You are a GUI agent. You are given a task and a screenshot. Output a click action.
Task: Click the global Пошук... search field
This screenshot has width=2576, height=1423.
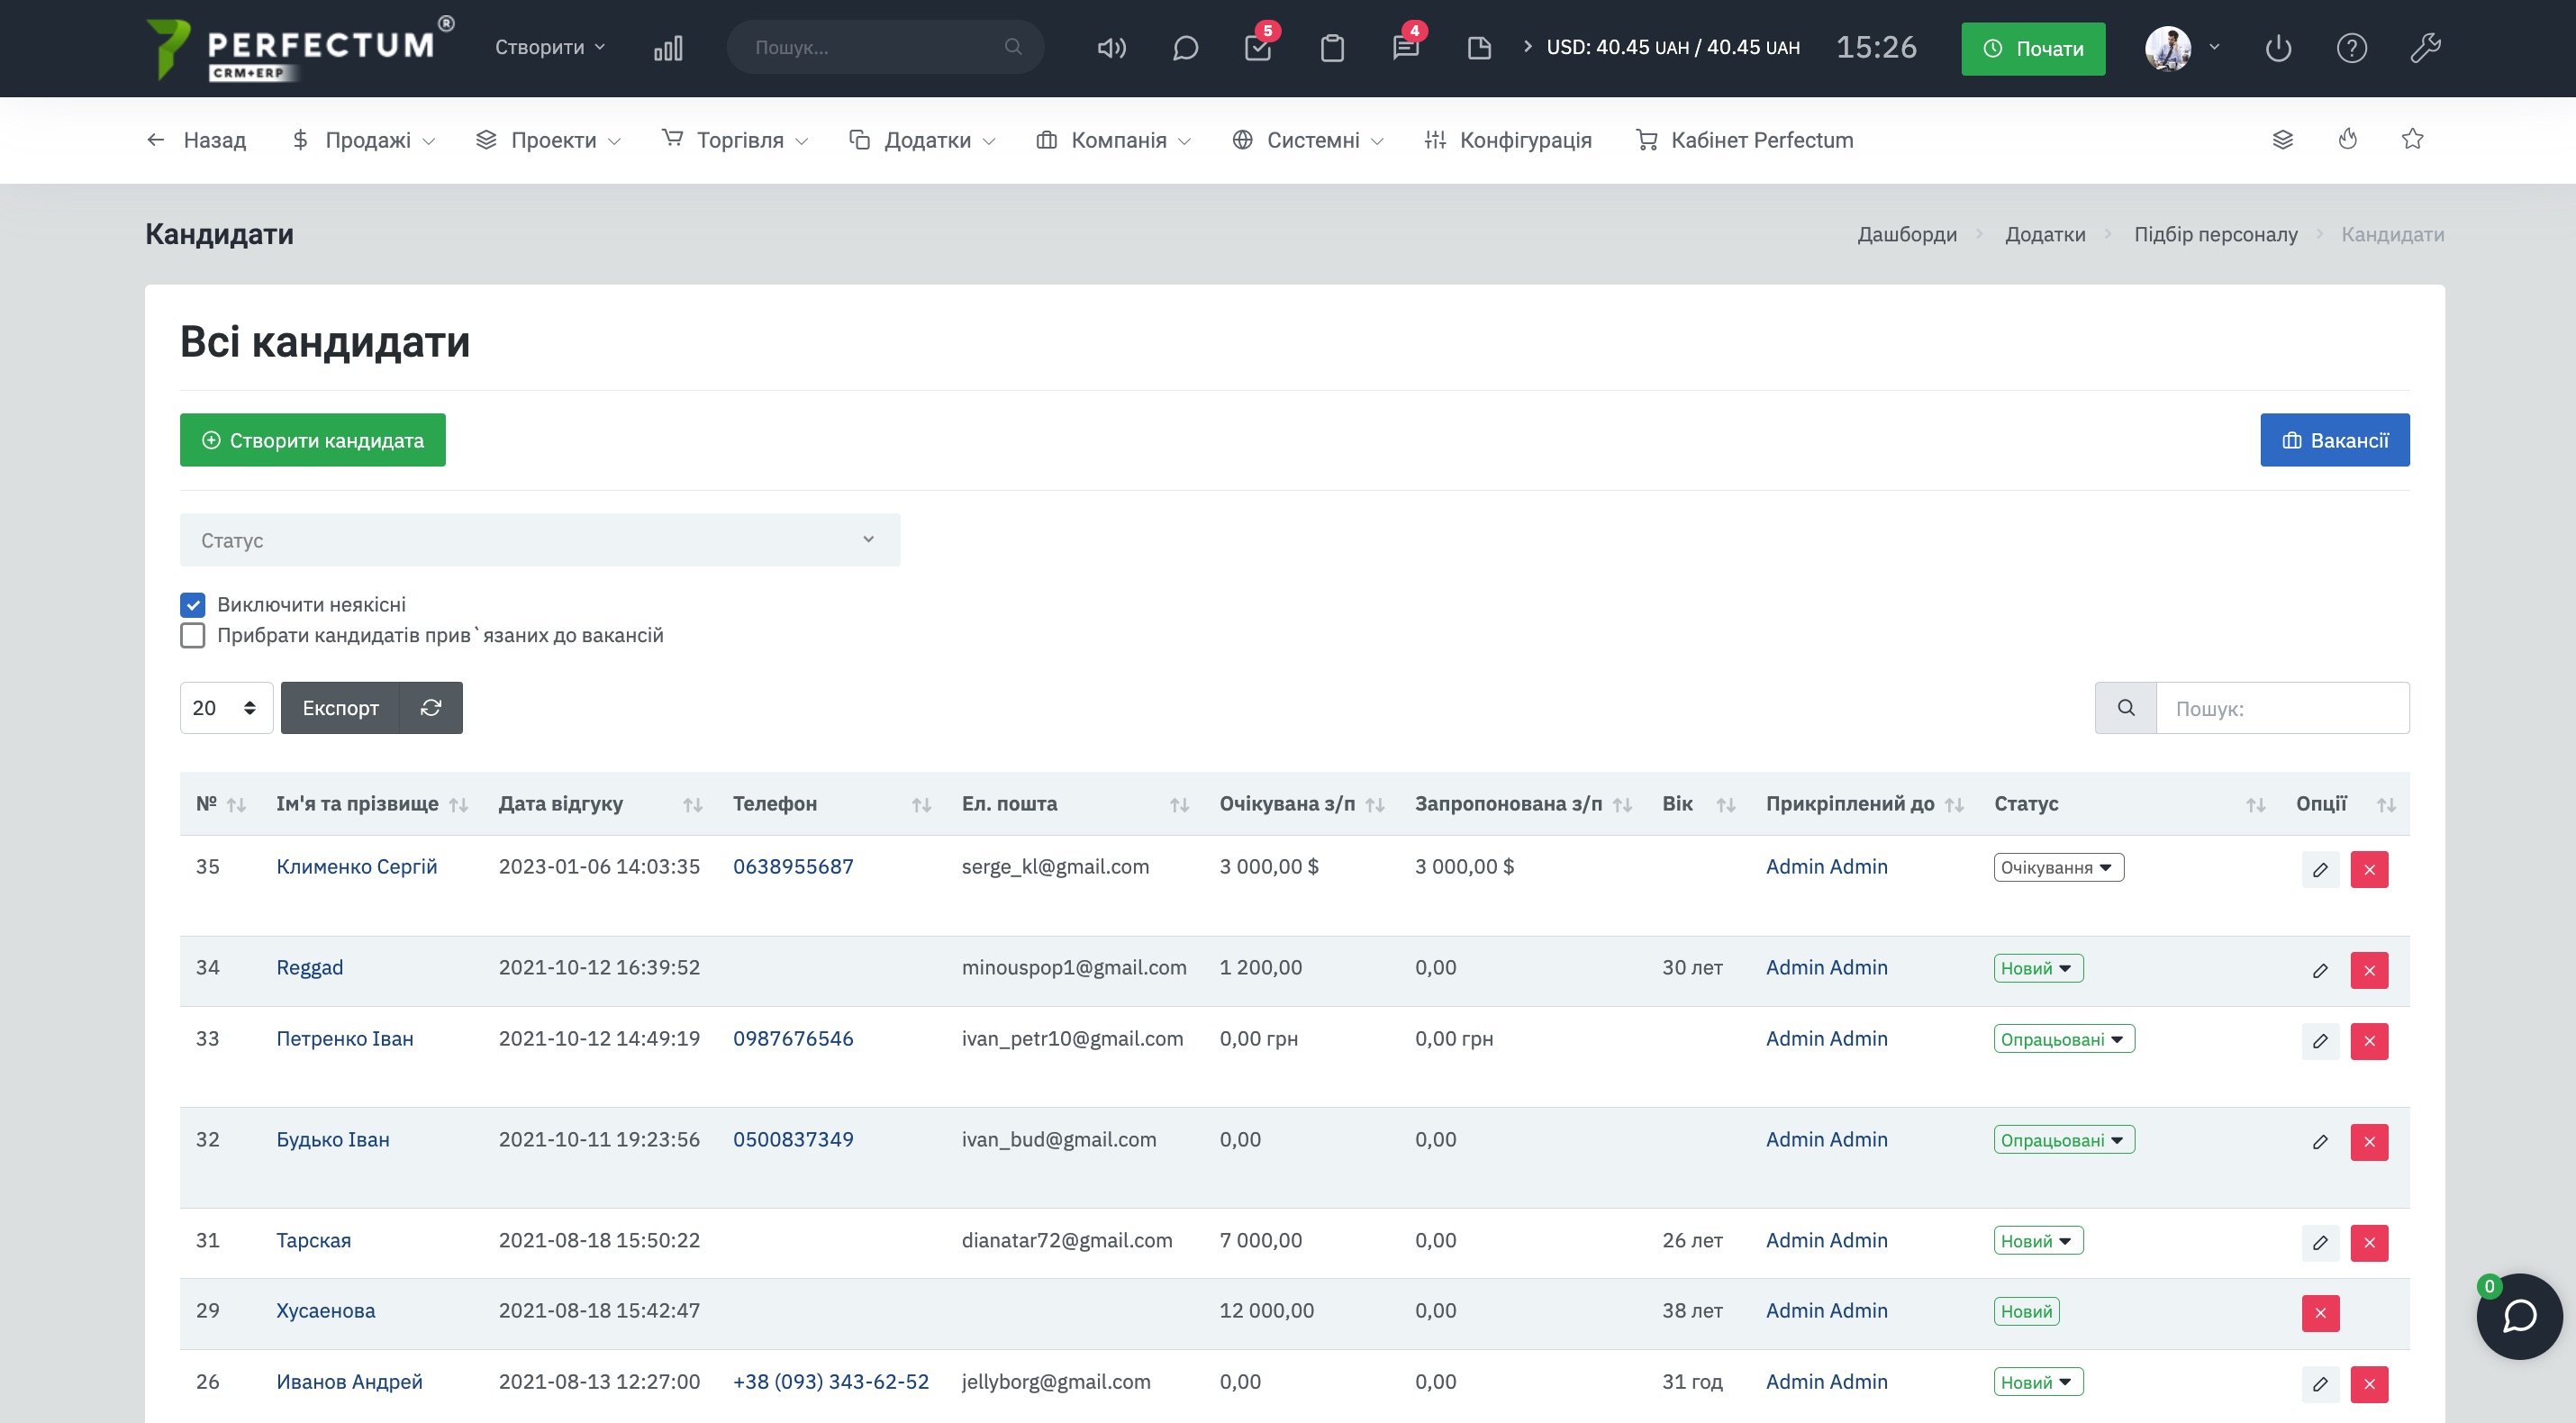click(885, 47)
